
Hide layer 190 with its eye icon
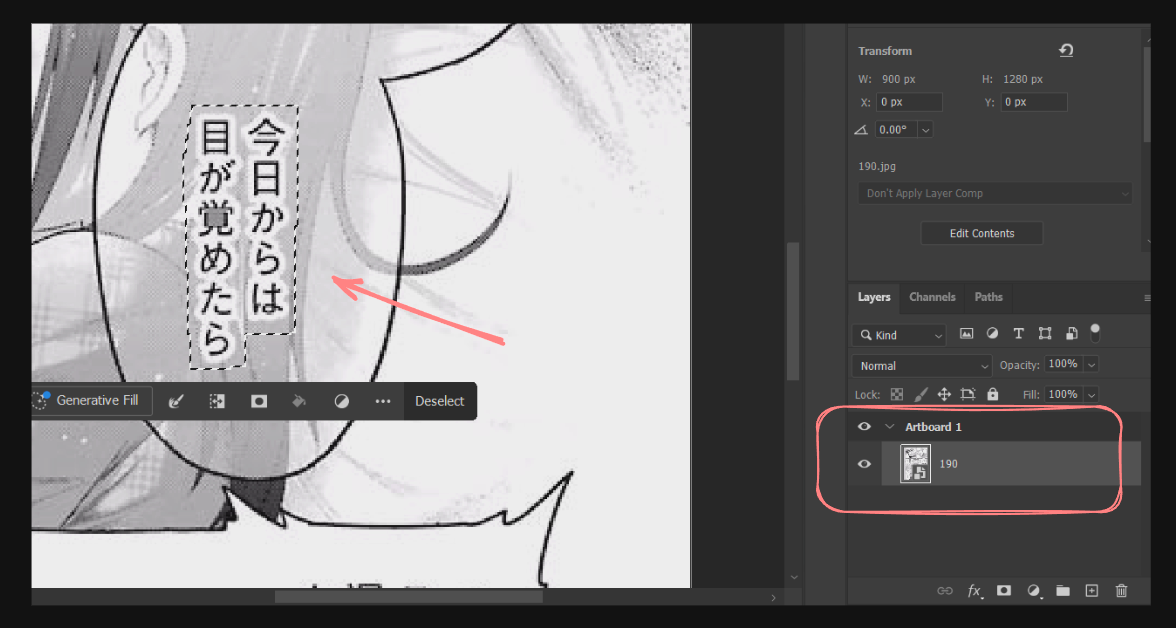click(x=864, y=464)
